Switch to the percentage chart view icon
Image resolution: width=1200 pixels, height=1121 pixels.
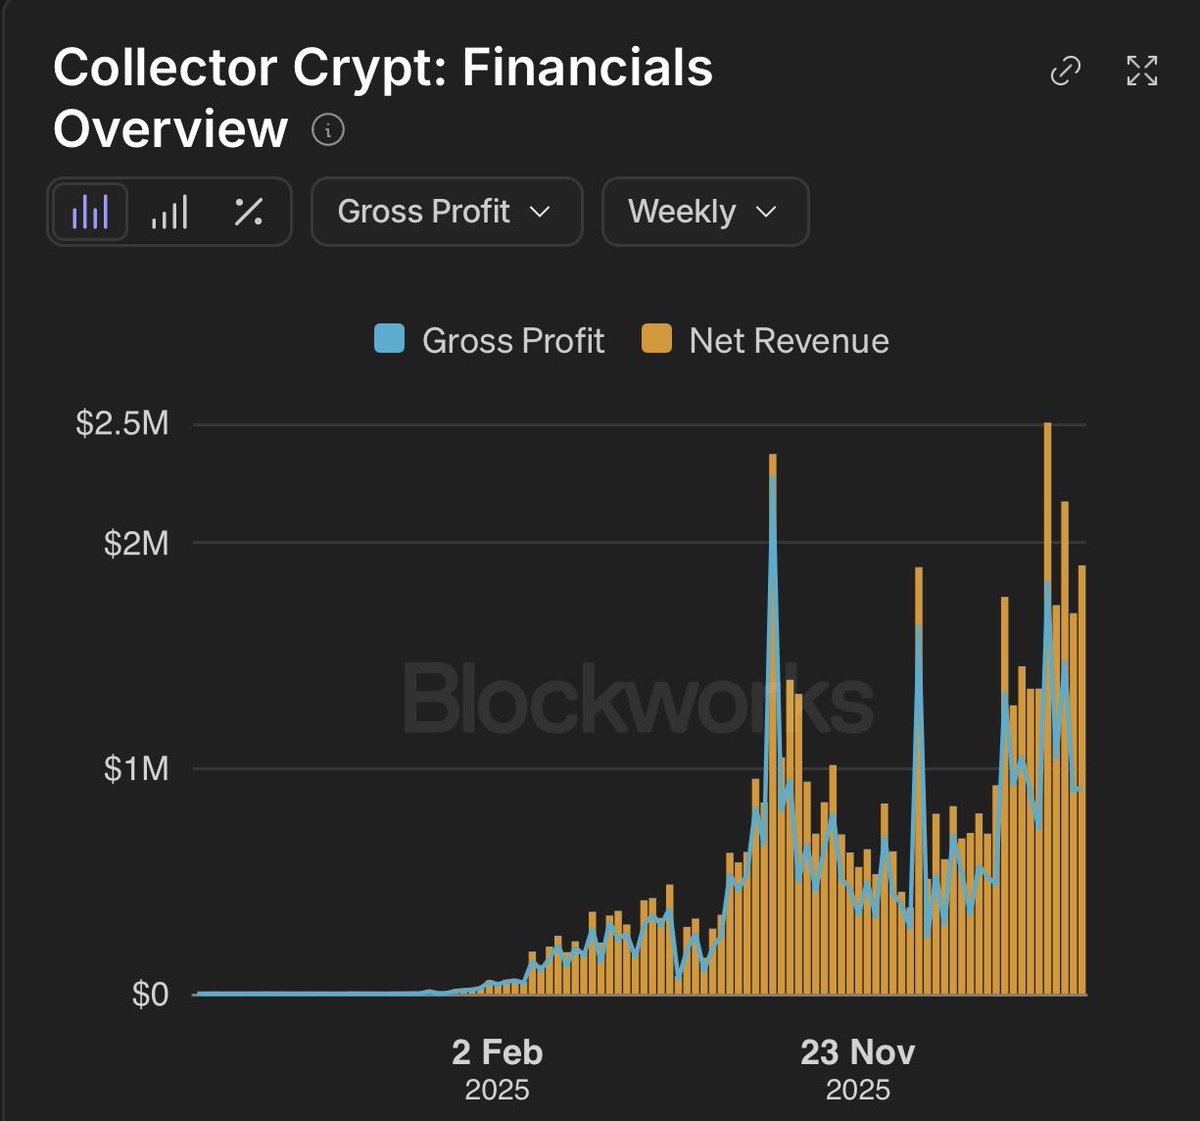[248, 212]
